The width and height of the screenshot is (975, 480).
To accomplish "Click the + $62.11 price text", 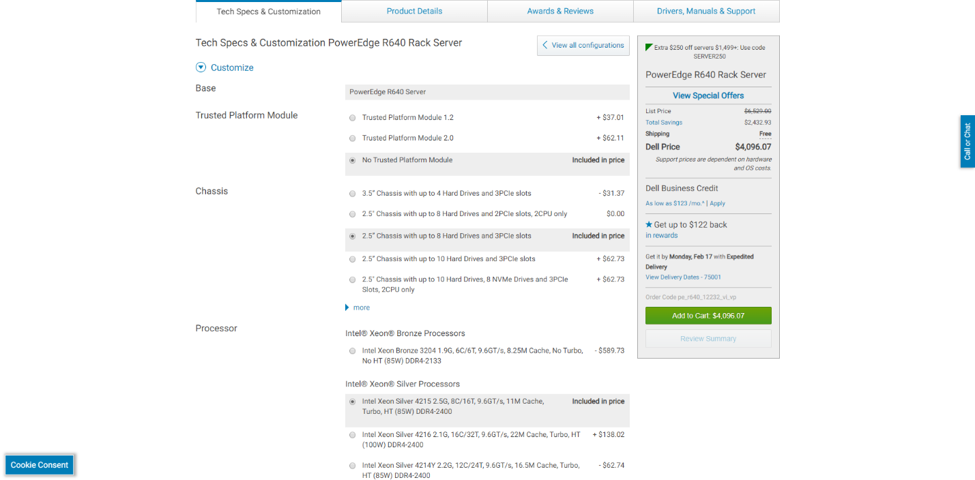I will click(610, 138).
